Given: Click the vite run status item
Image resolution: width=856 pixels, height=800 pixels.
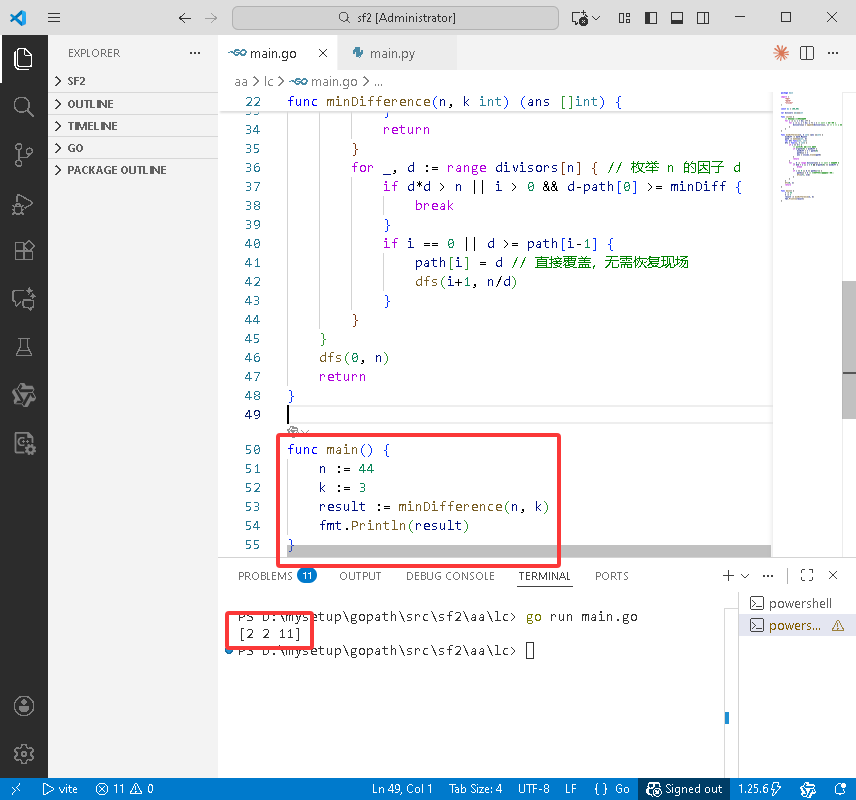Looking at the screenshot, I should 60,789.
